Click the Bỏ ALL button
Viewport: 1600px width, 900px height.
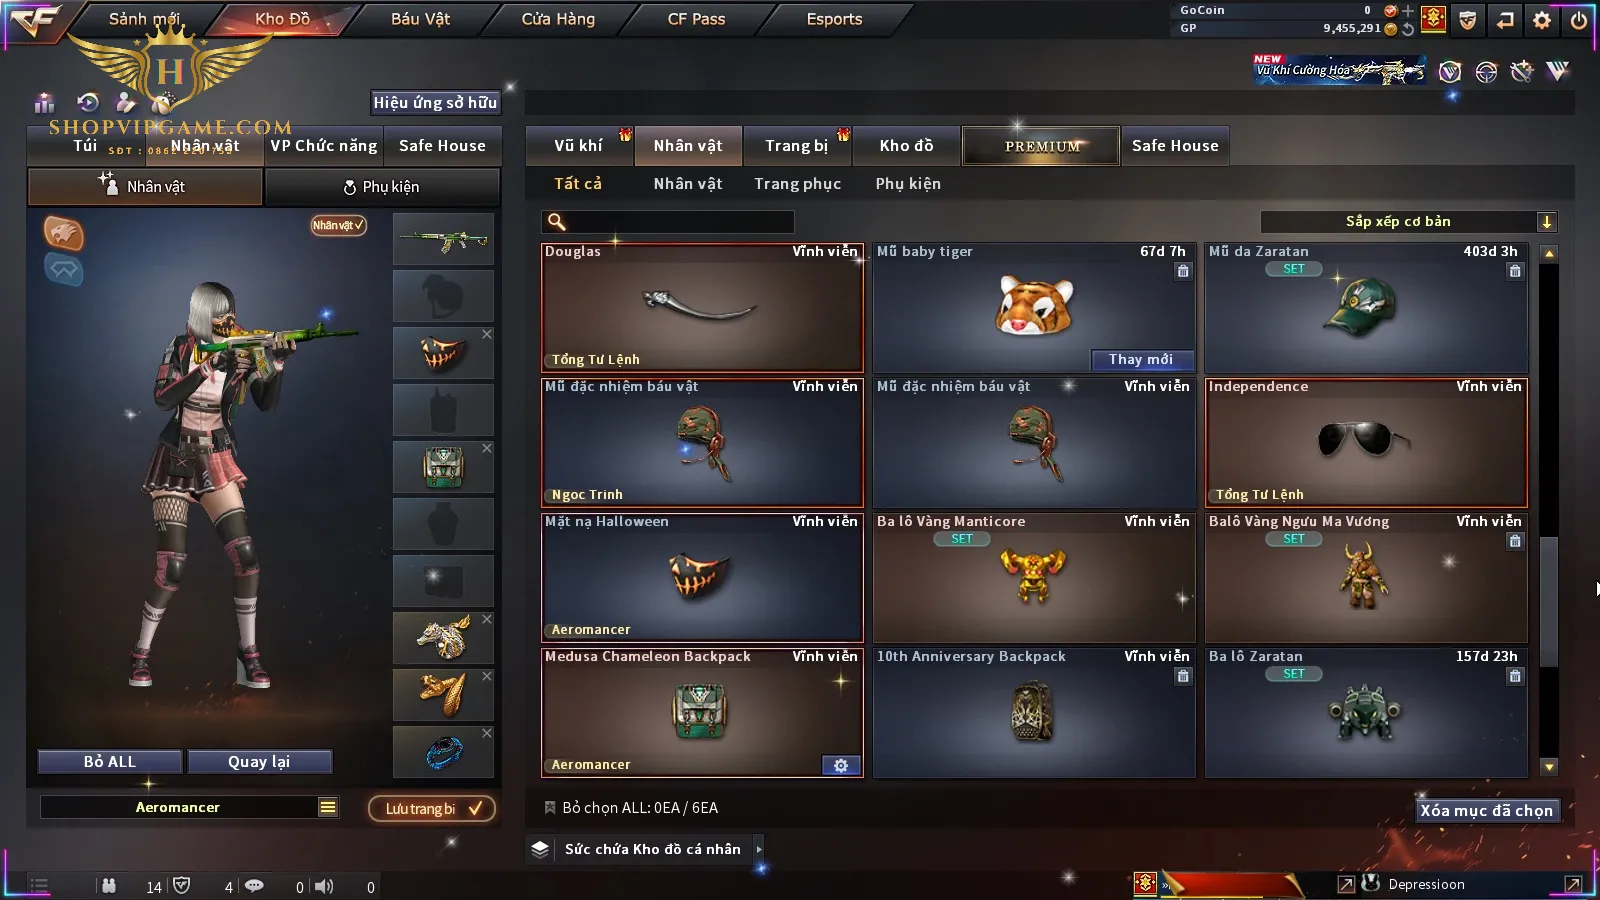click(110, 762)
